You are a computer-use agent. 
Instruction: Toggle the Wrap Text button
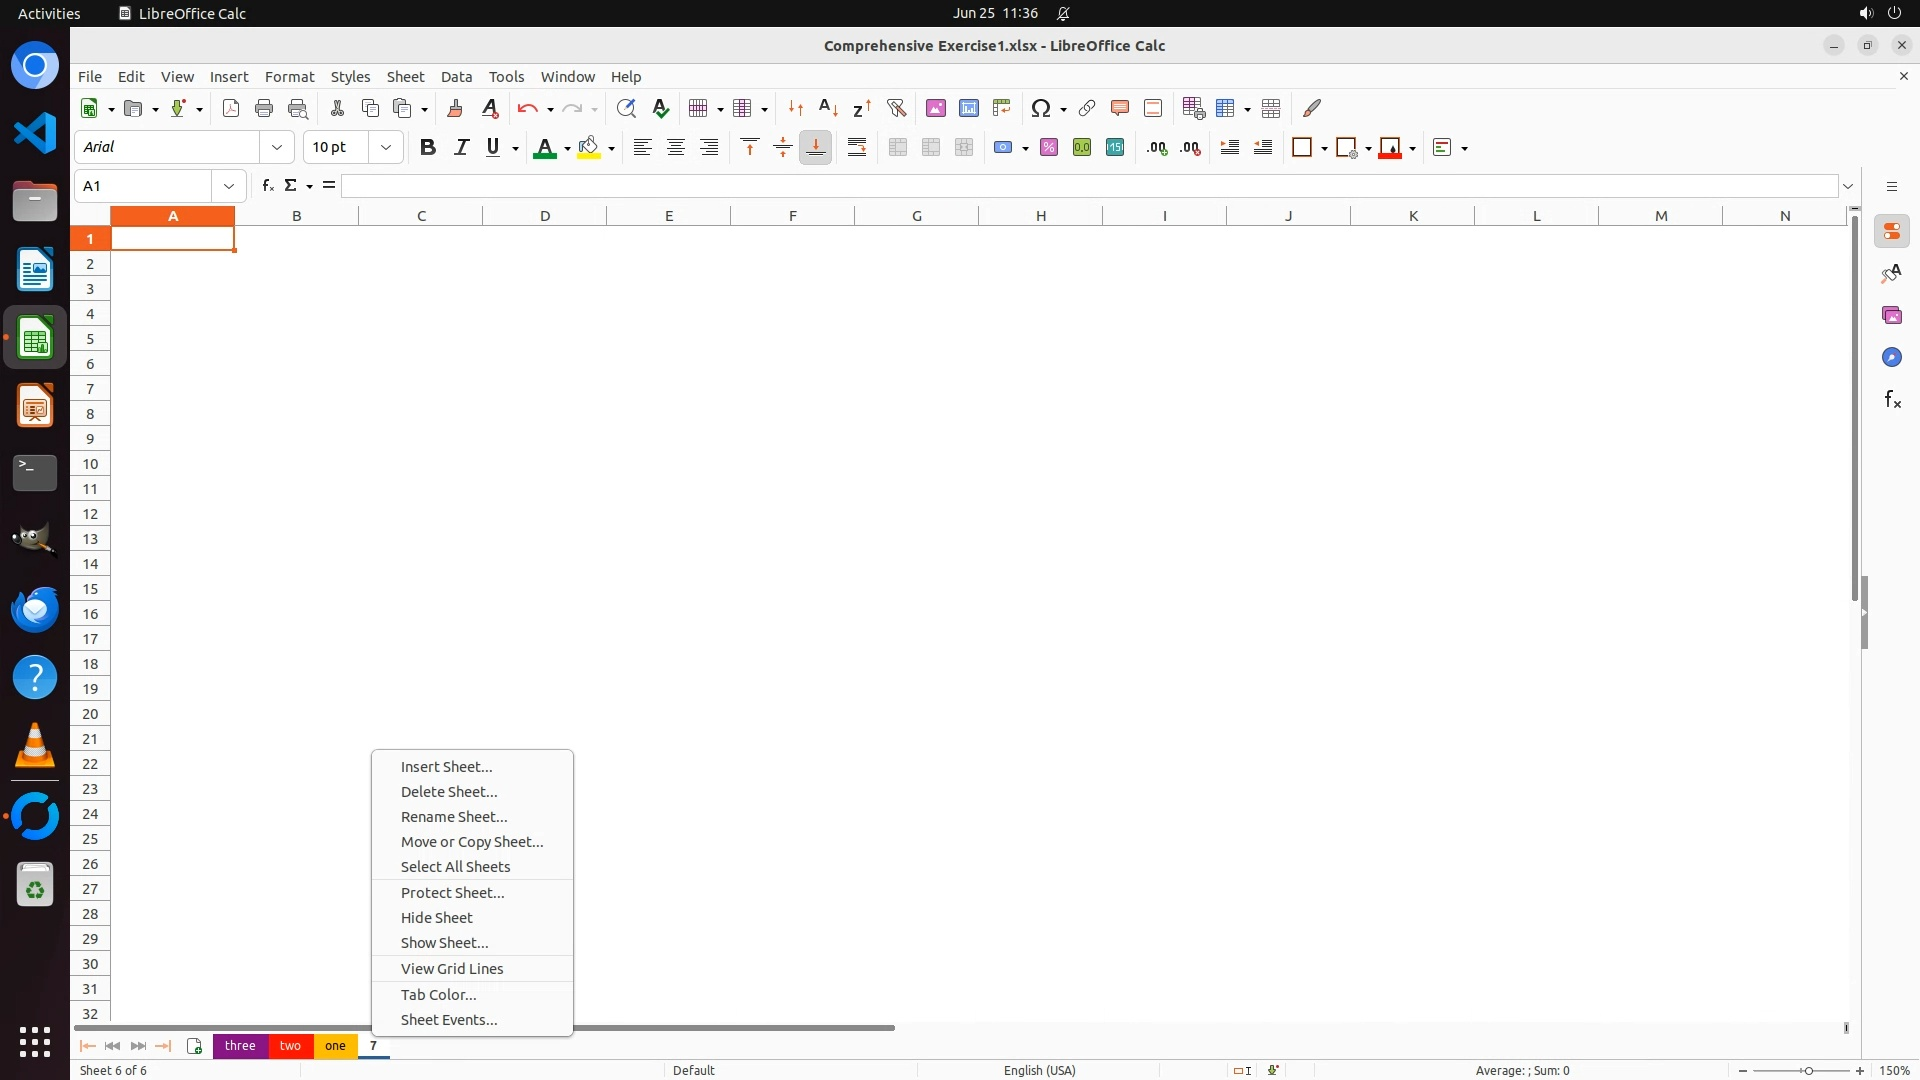pos(857,148)
